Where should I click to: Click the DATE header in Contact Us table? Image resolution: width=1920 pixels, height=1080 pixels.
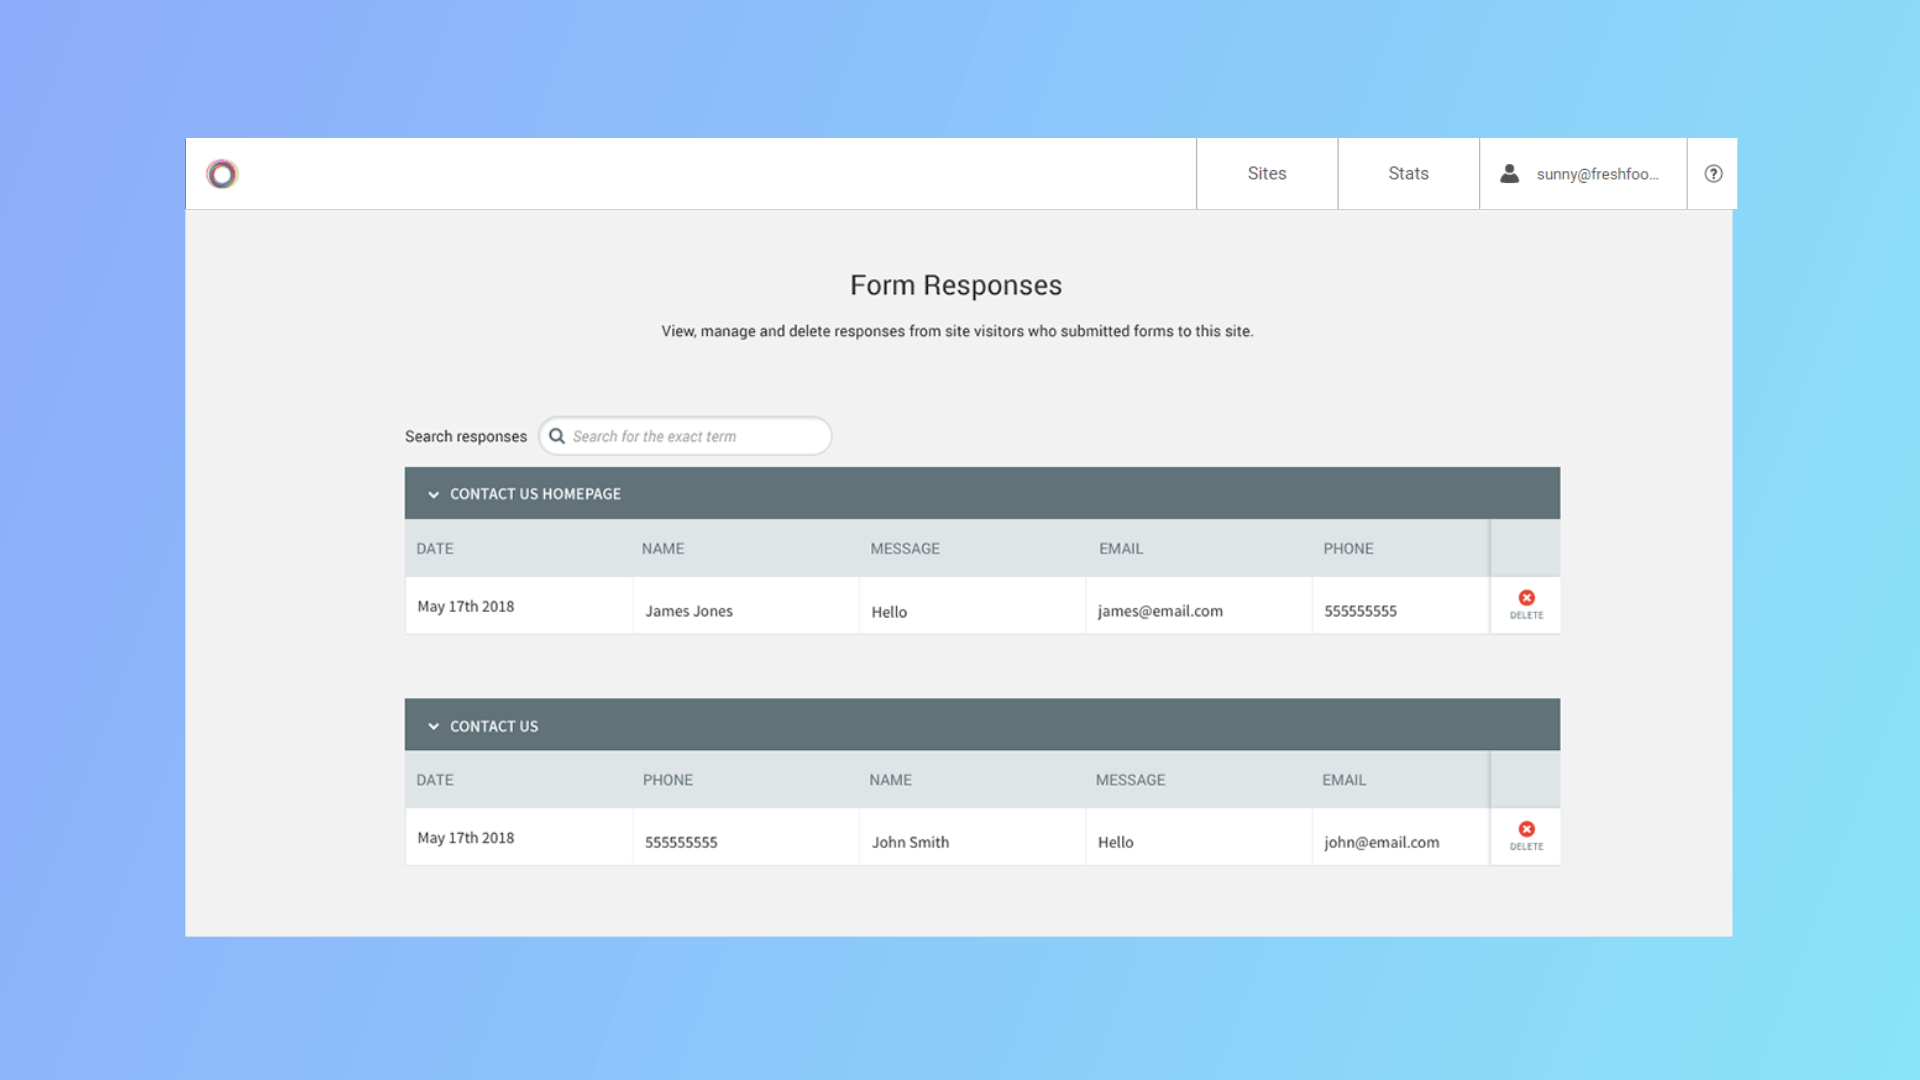pos(435,780)
